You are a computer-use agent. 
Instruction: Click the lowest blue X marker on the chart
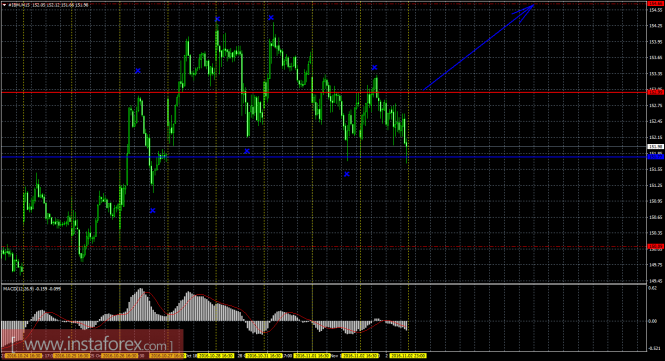(153, 210)
